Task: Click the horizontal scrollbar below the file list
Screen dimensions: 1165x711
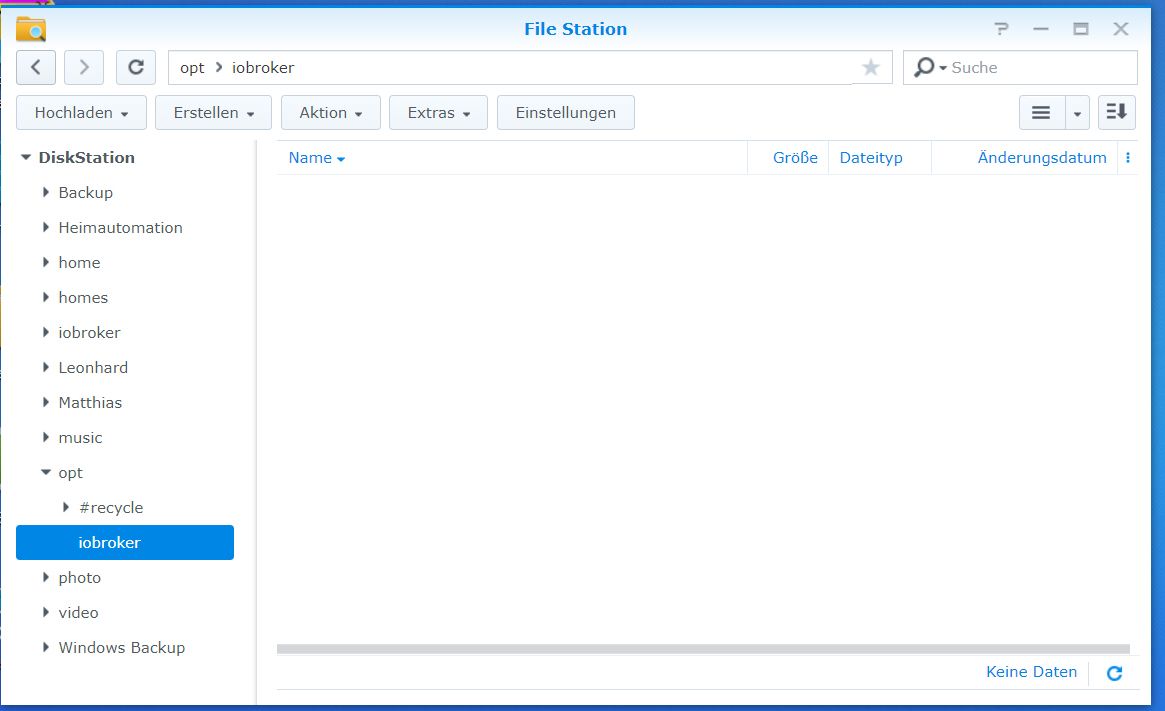Action: [x=703, y=649]
